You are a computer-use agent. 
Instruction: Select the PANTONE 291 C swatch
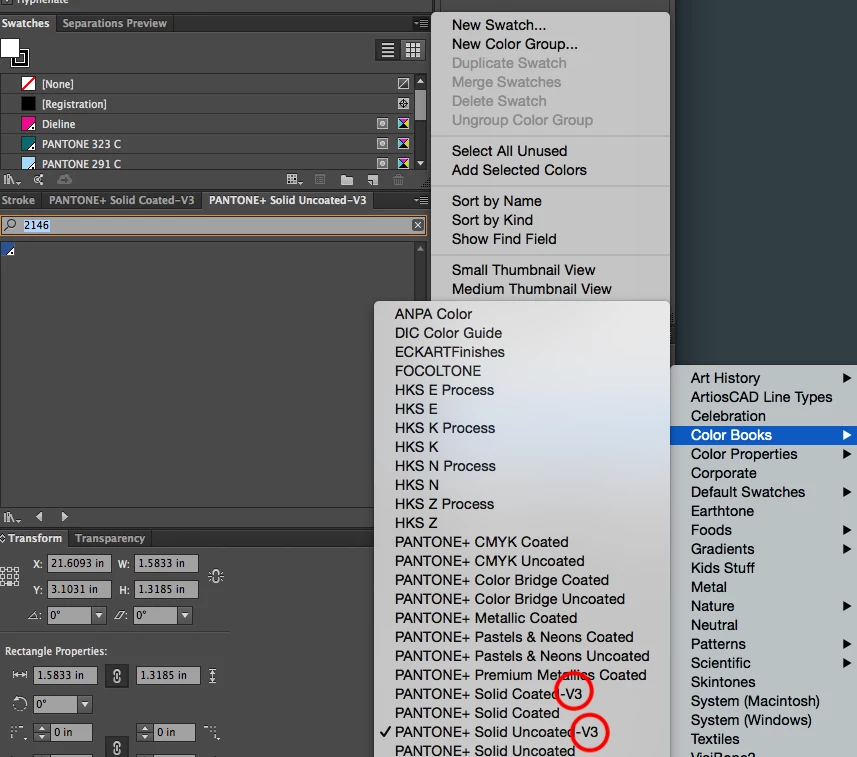tap(207, 163)
